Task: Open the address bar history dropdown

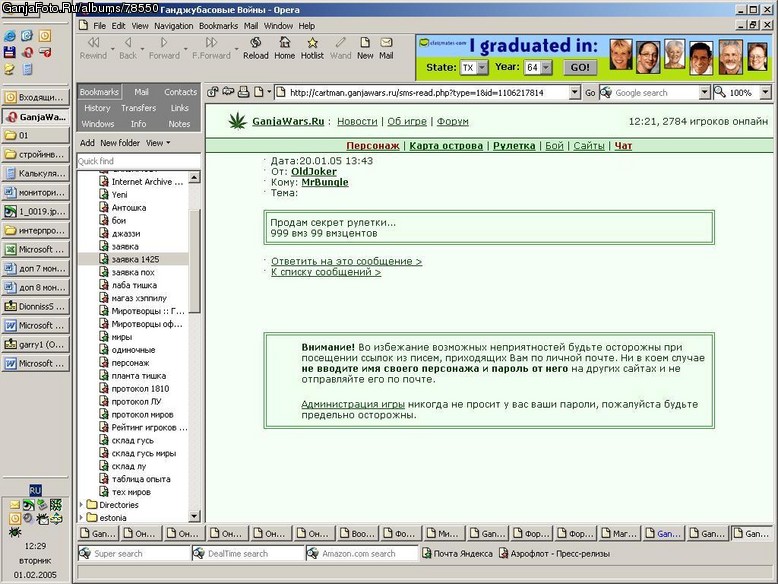Action: (x=575, y=92)
